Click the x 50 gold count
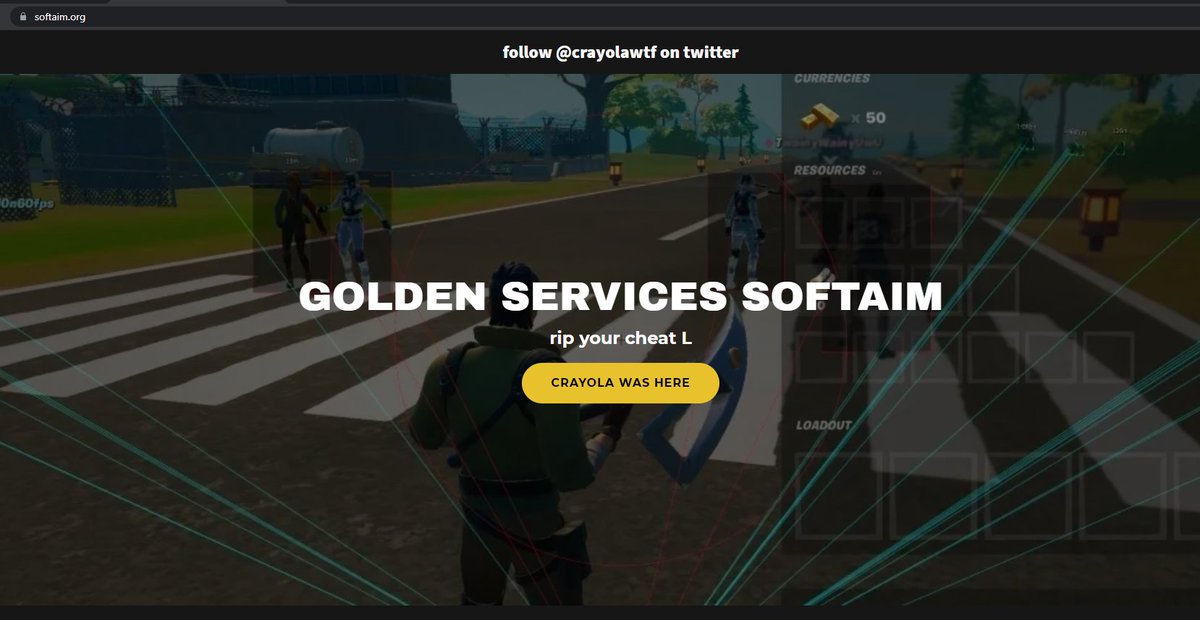Screen dimensions: 1200x620 (868, 118)
